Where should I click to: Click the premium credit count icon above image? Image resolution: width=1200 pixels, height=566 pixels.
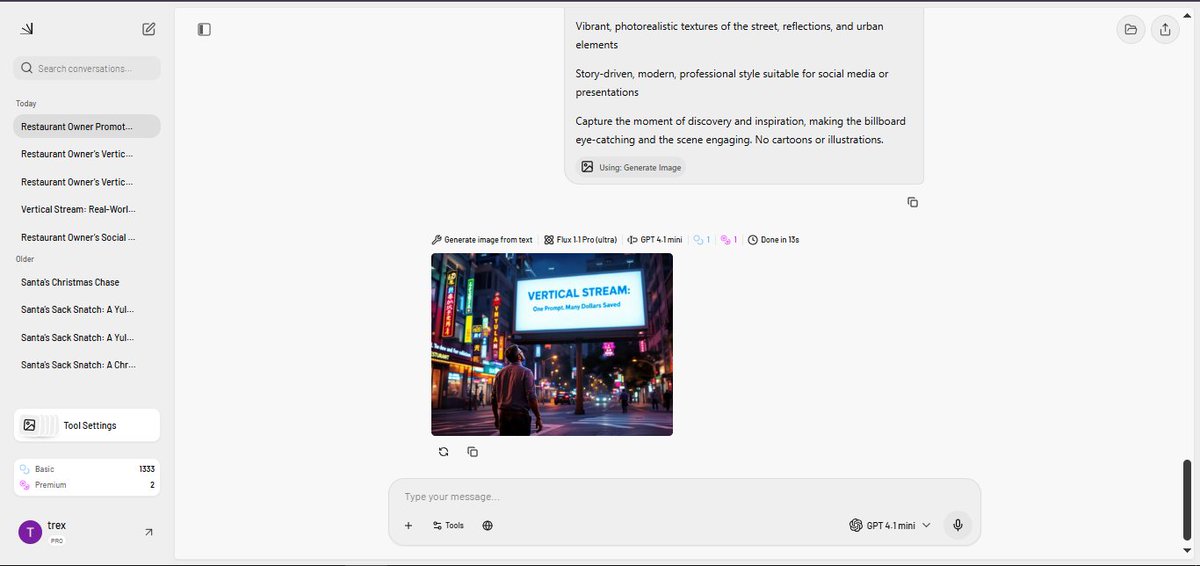click(x=728, y=240)
